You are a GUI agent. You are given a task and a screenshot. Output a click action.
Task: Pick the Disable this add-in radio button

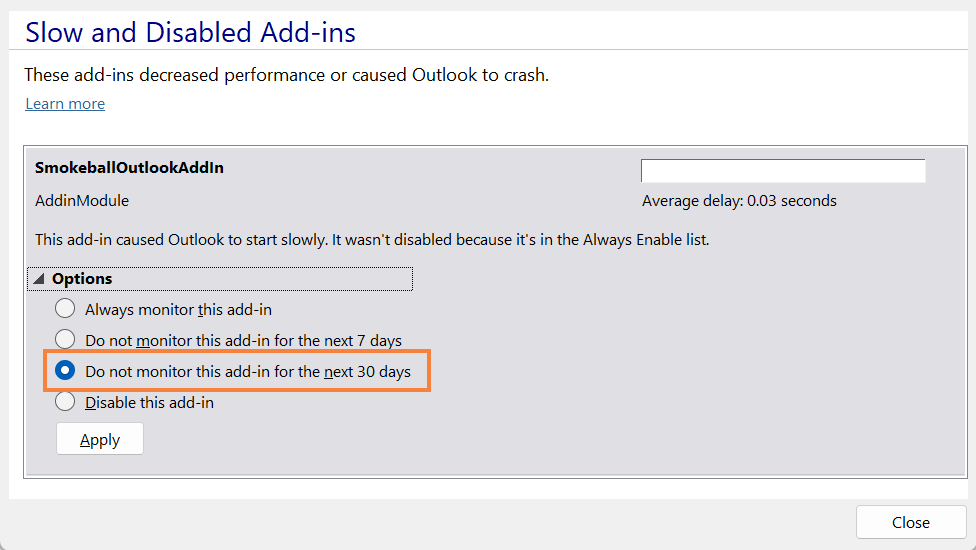click(65, 402)
